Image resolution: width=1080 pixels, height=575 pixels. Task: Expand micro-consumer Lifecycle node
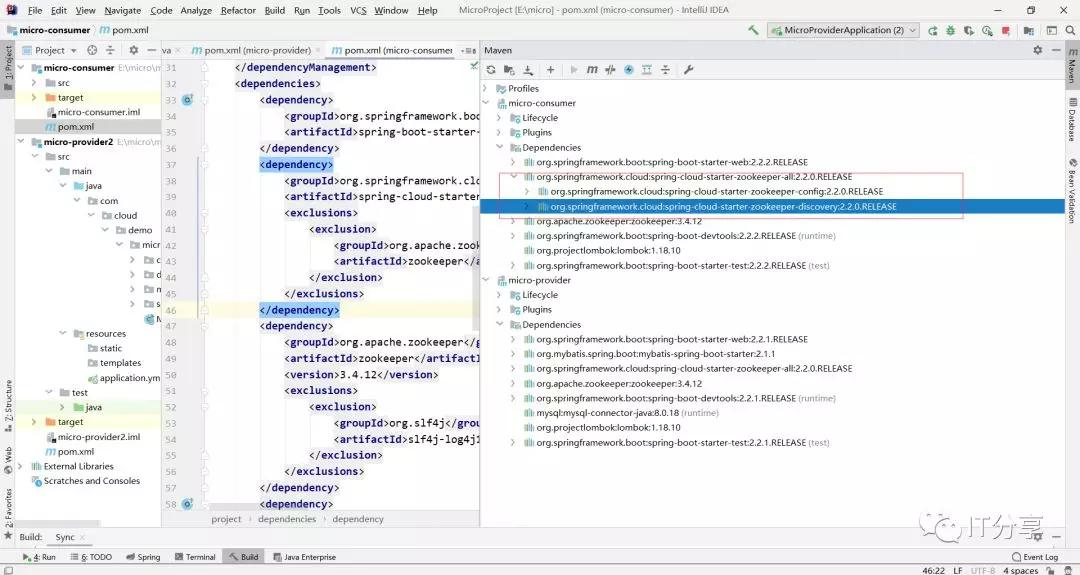pos(499,118)
